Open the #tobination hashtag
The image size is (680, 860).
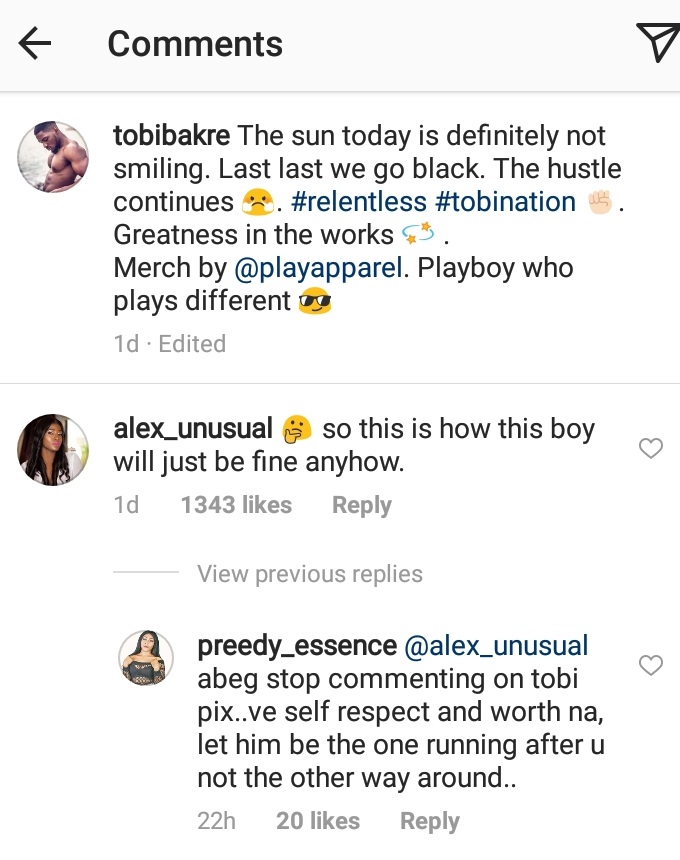(x=506, y=202)
